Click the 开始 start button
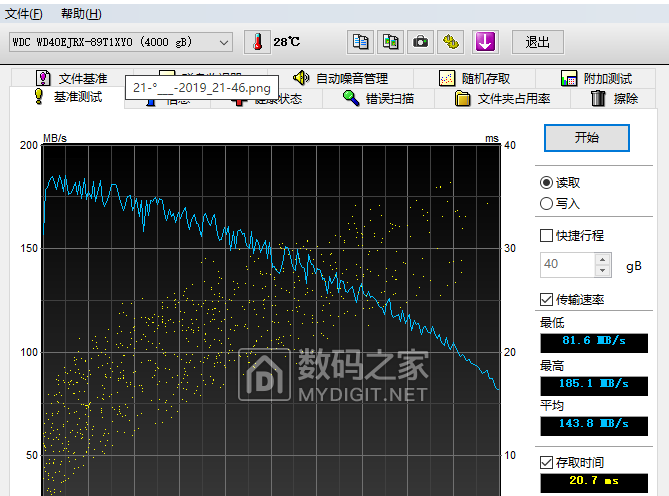 [587, 138]
